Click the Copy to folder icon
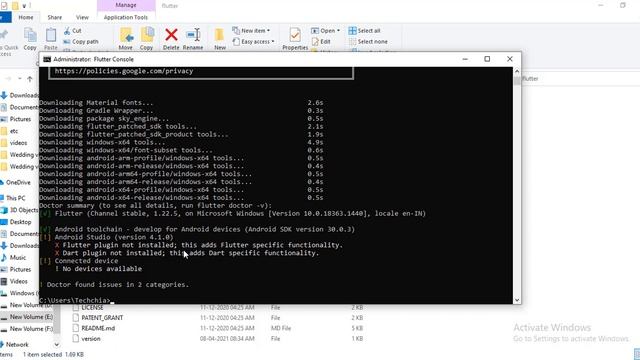The height and width of the screenshot is (360, 640). point(147,35)
